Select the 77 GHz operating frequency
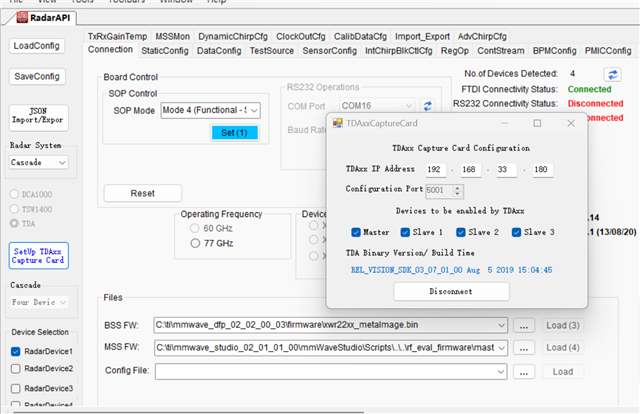The image size is (640, 414). coord(195,243)
